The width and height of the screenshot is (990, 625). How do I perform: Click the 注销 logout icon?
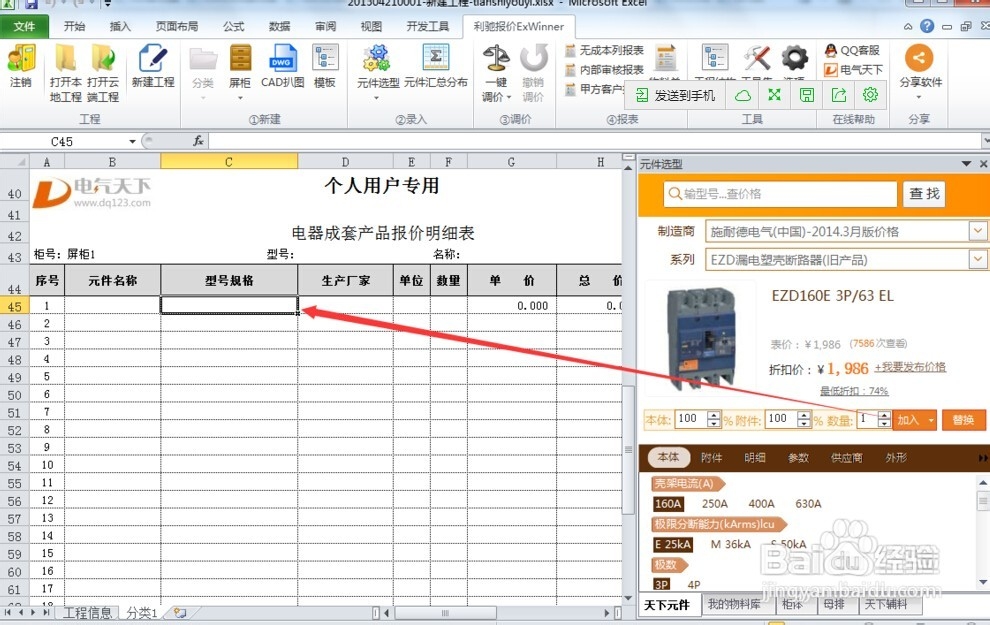(x=21, y=59)
